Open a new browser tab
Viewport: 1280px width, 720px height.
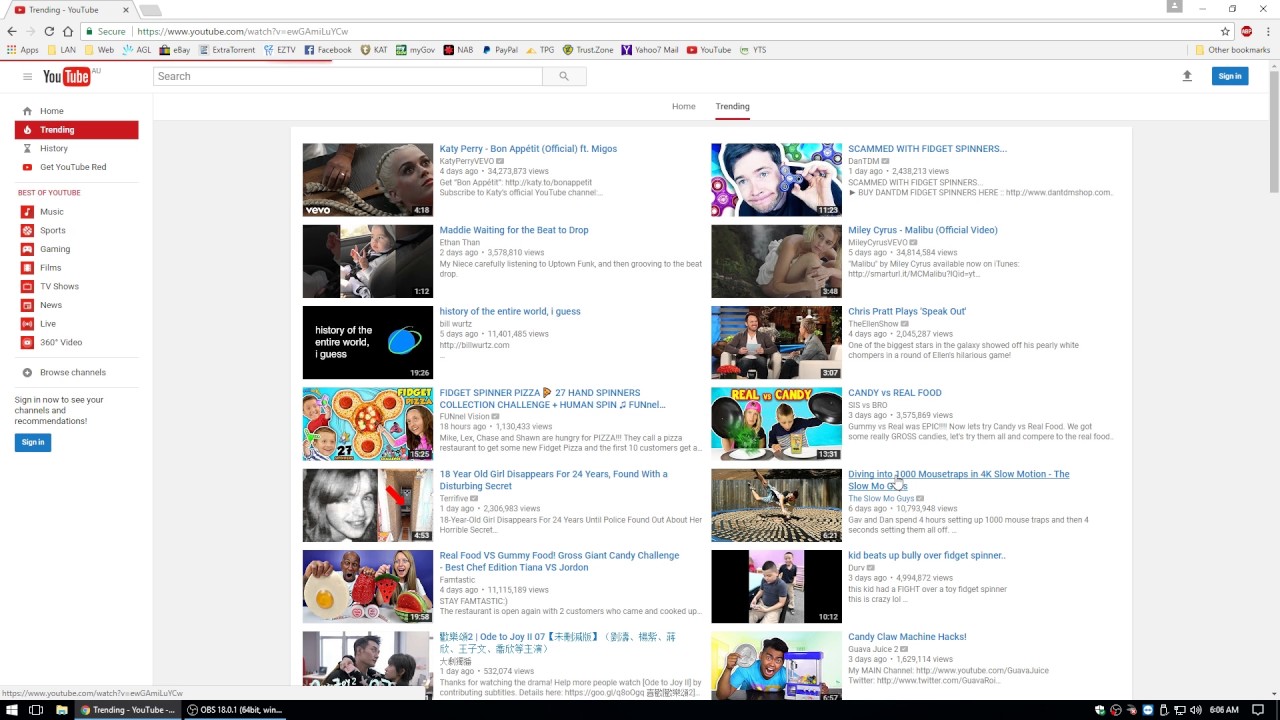151,10
